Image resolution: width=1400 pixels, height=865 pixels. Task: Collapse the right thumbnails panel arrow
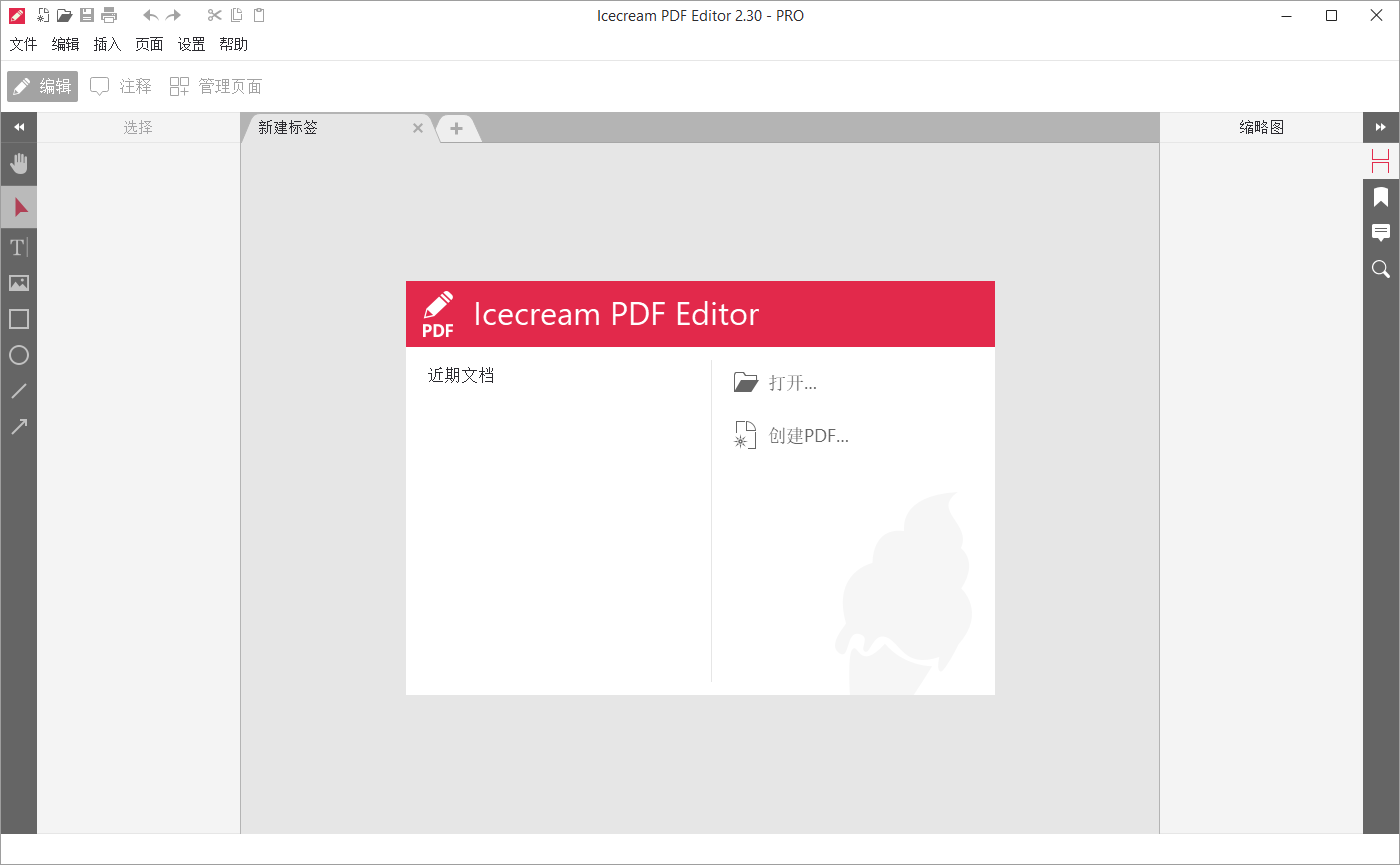click(x=1381, y=127)
